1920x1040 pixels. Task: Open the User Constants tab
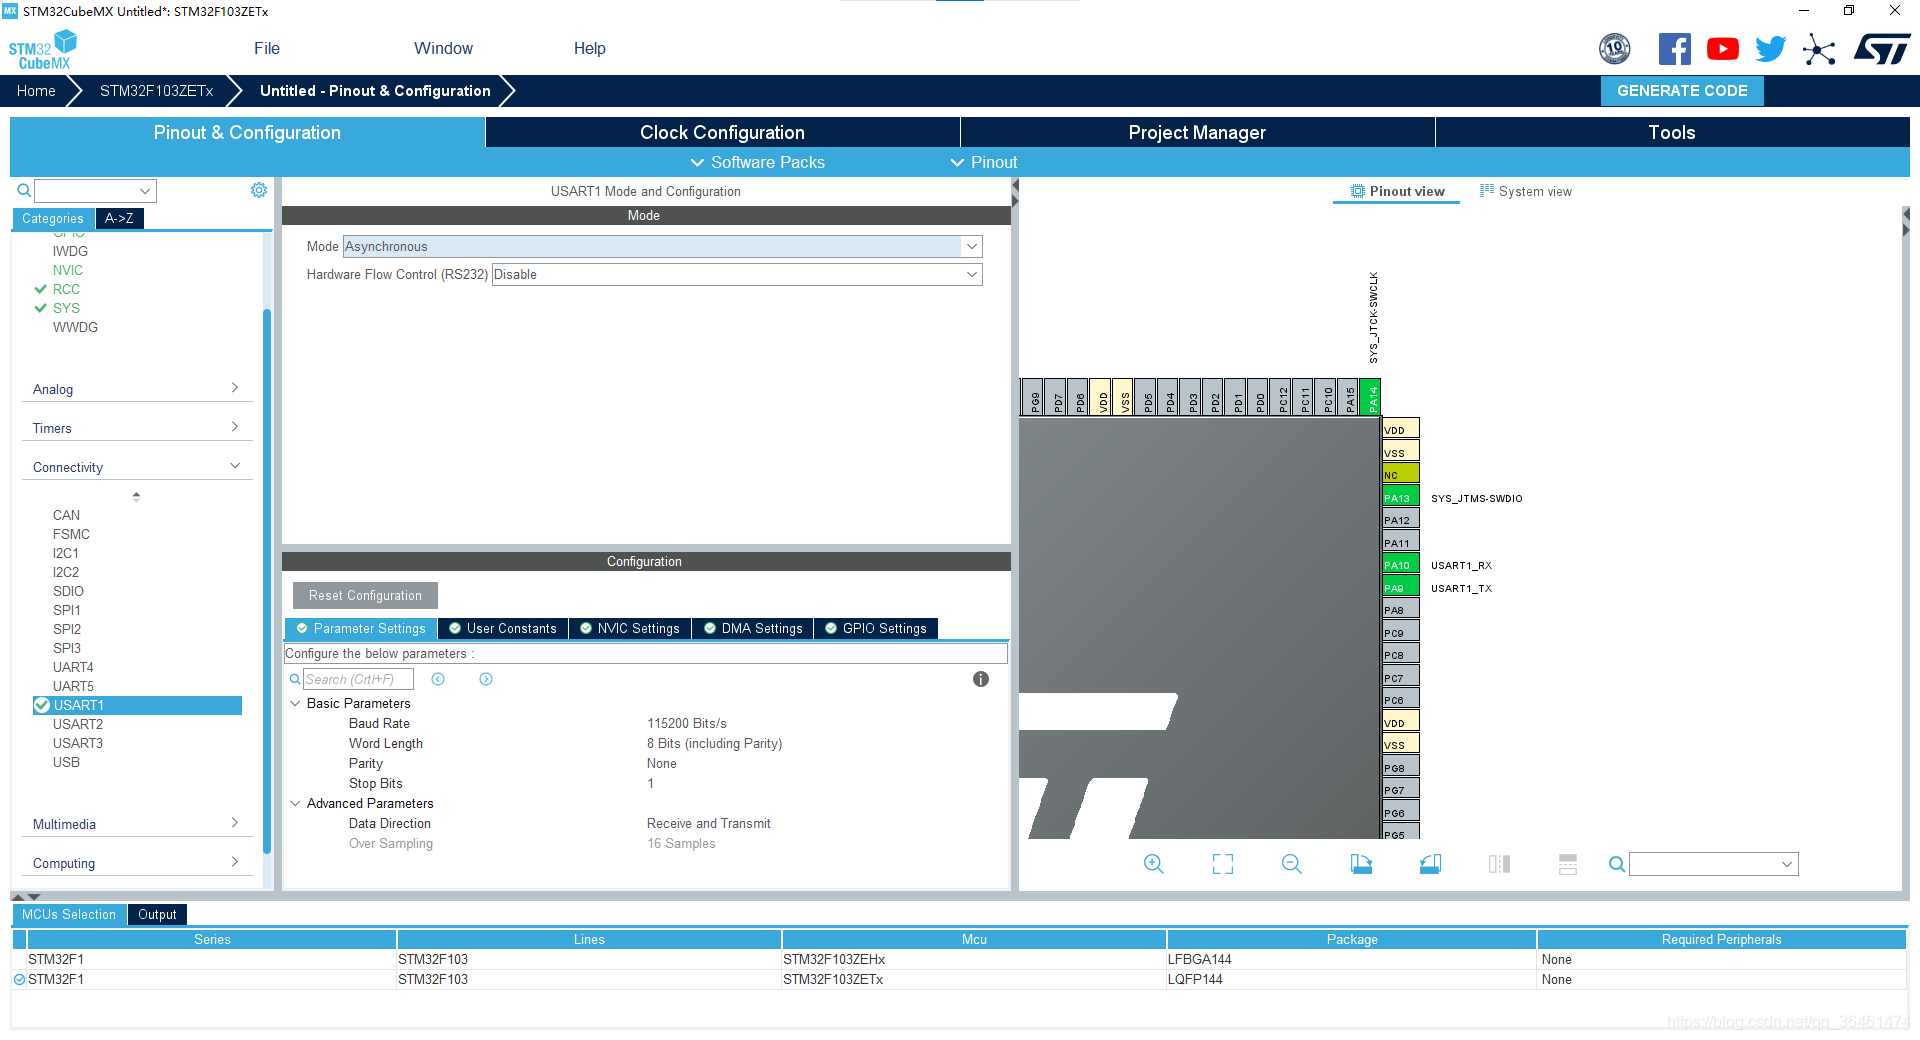pos(503,628)
